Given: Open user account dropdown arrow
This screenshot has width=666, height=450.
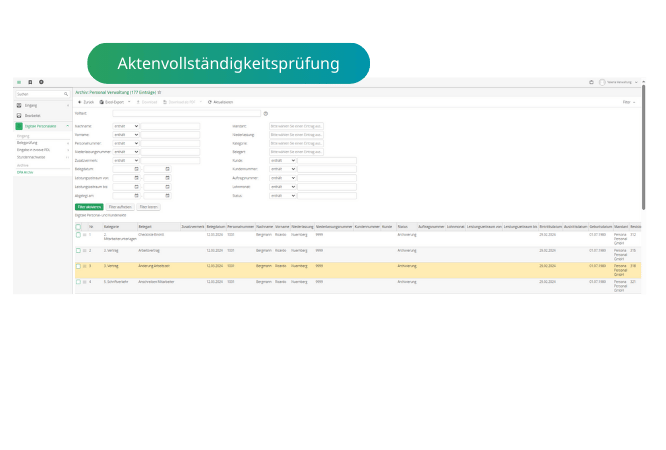Looking at the screenshot, I should click(636, 82).
